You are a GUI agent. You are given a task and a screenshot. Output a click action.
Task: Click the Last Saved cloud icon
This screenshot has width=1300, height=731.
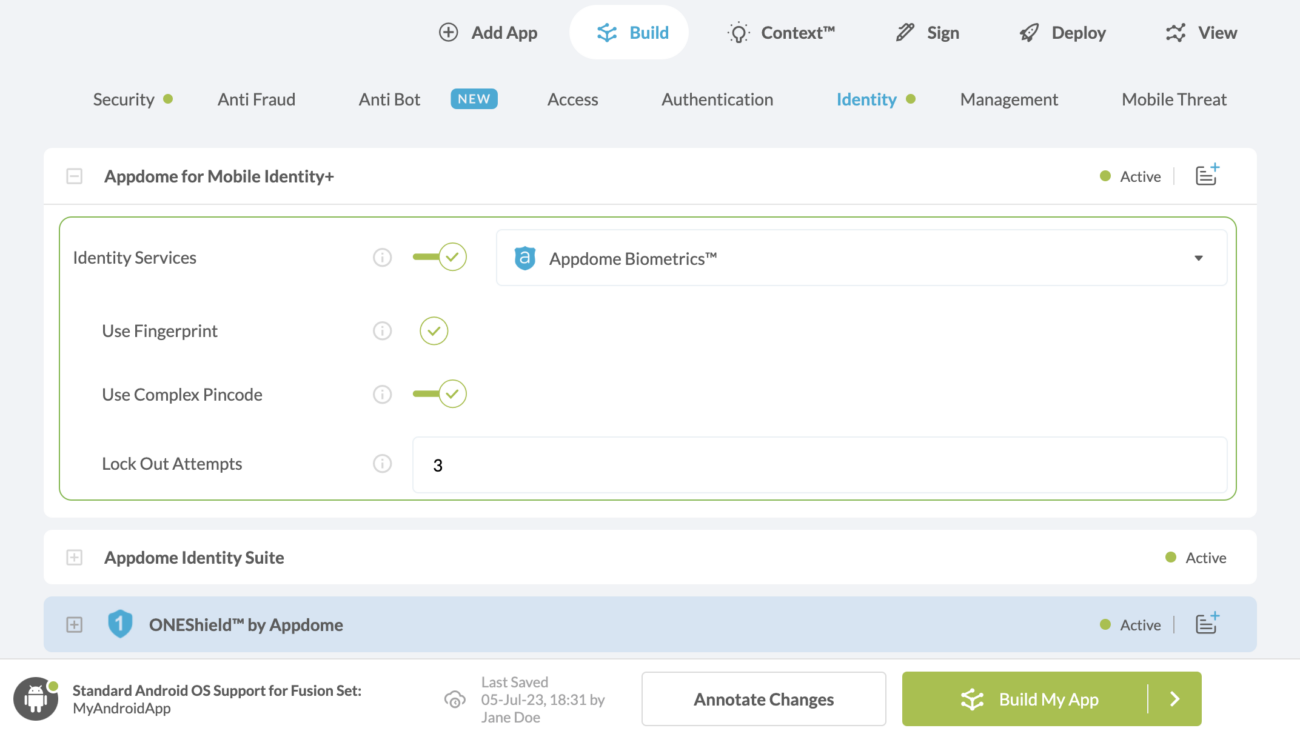(x=455, y=700)
